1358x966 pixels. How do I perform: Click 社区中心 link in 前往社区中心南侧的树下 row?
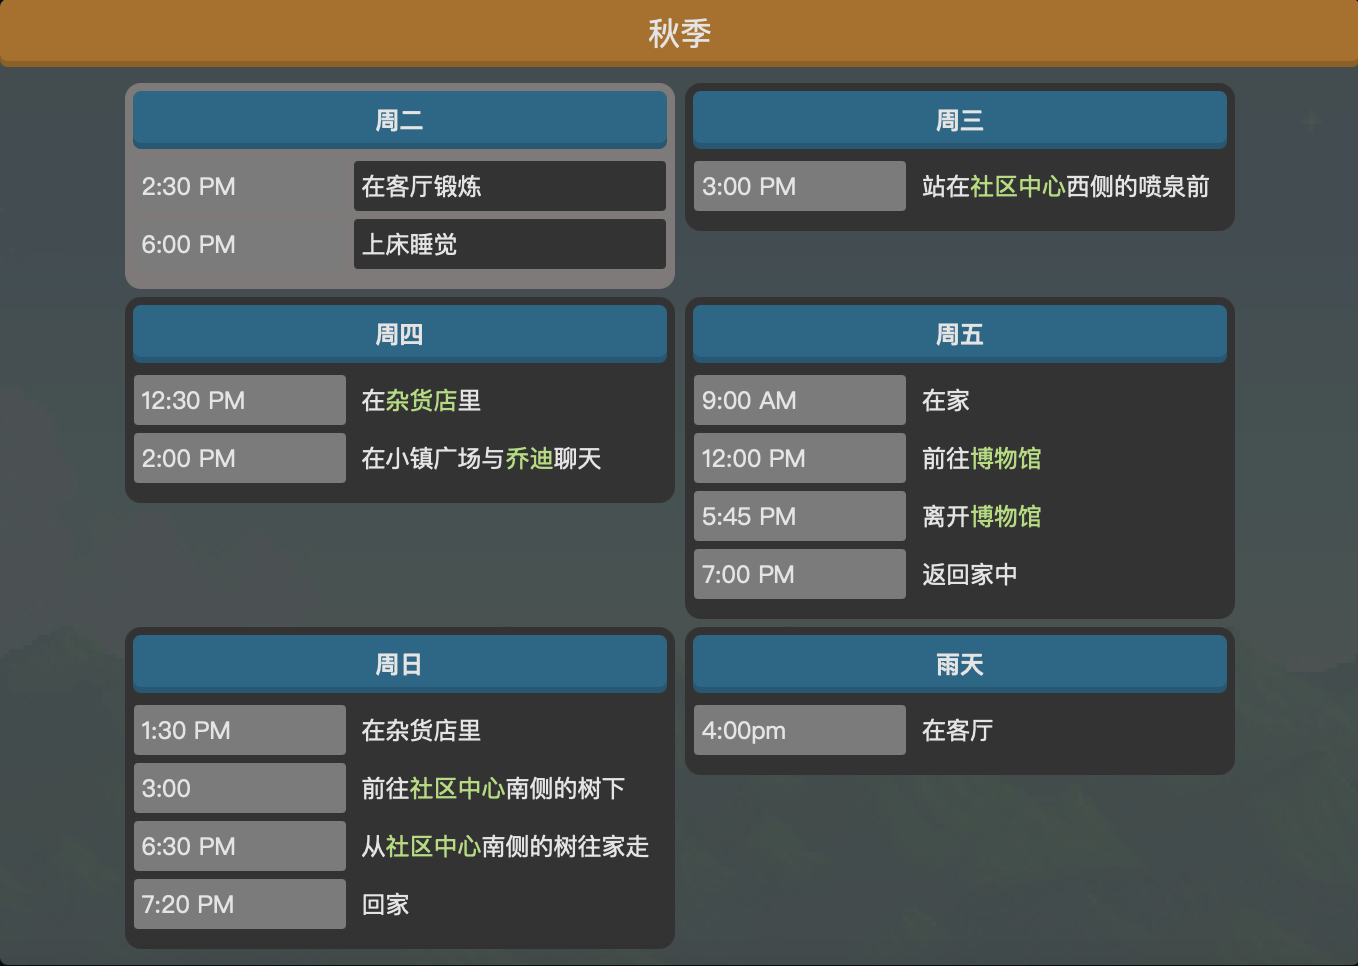[x=458, y=789]
